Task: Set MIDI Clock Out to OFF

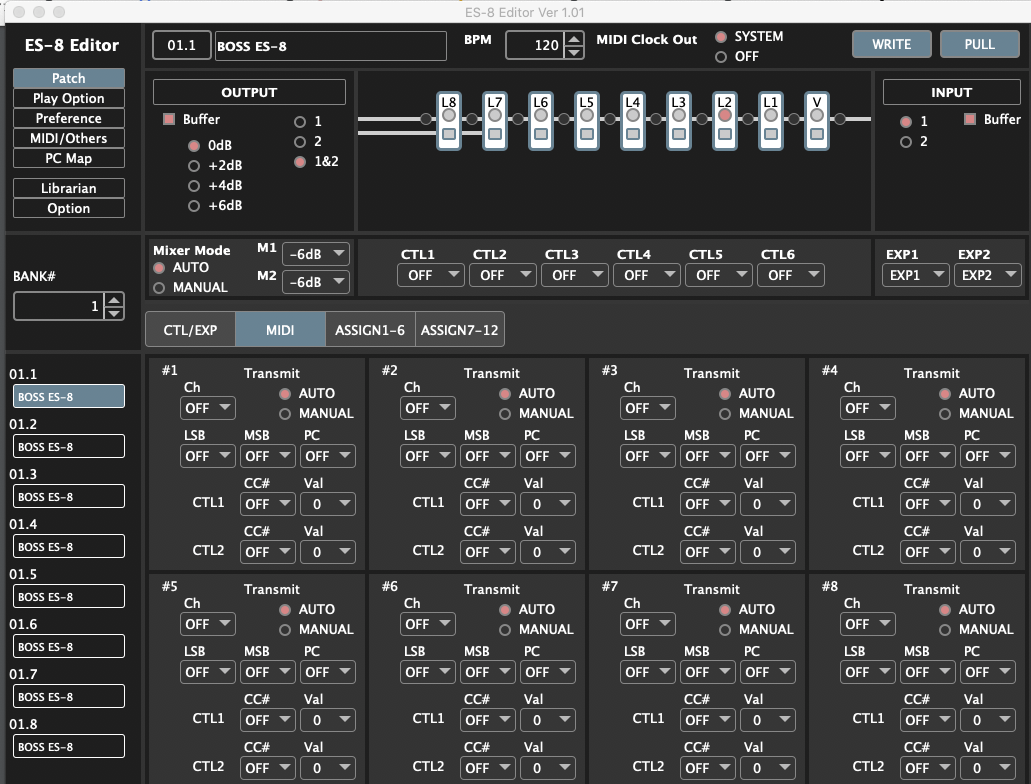Action: (x=721, y=57)
